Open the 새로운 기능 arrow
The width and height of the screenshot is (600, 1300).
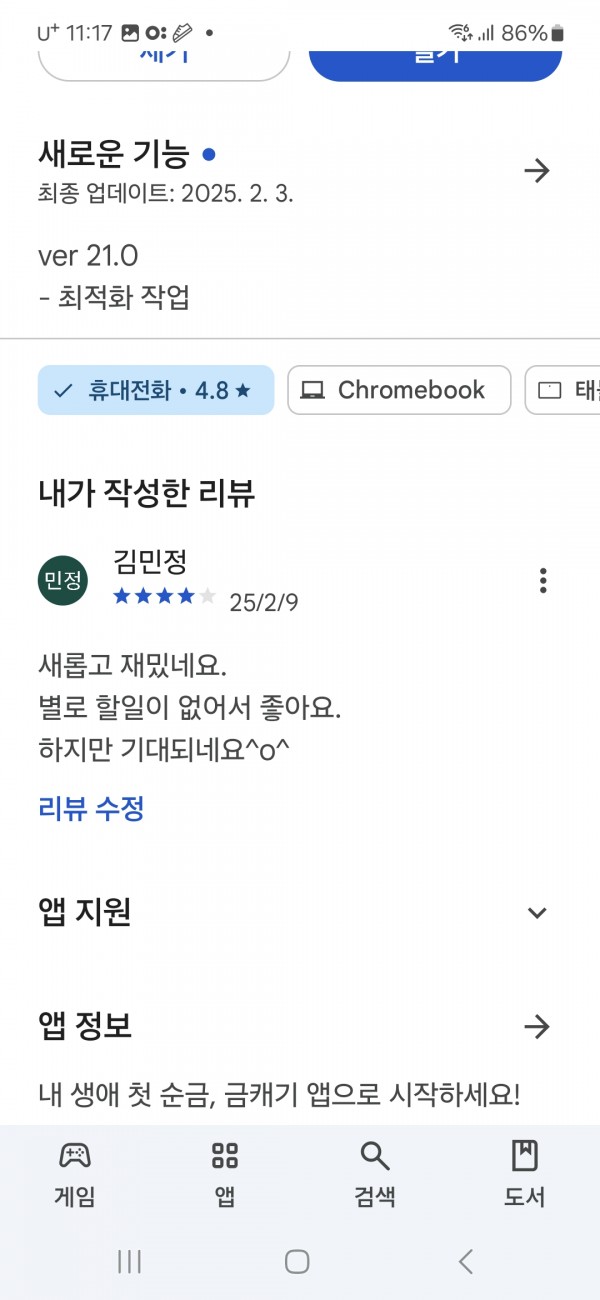(537, 171)
